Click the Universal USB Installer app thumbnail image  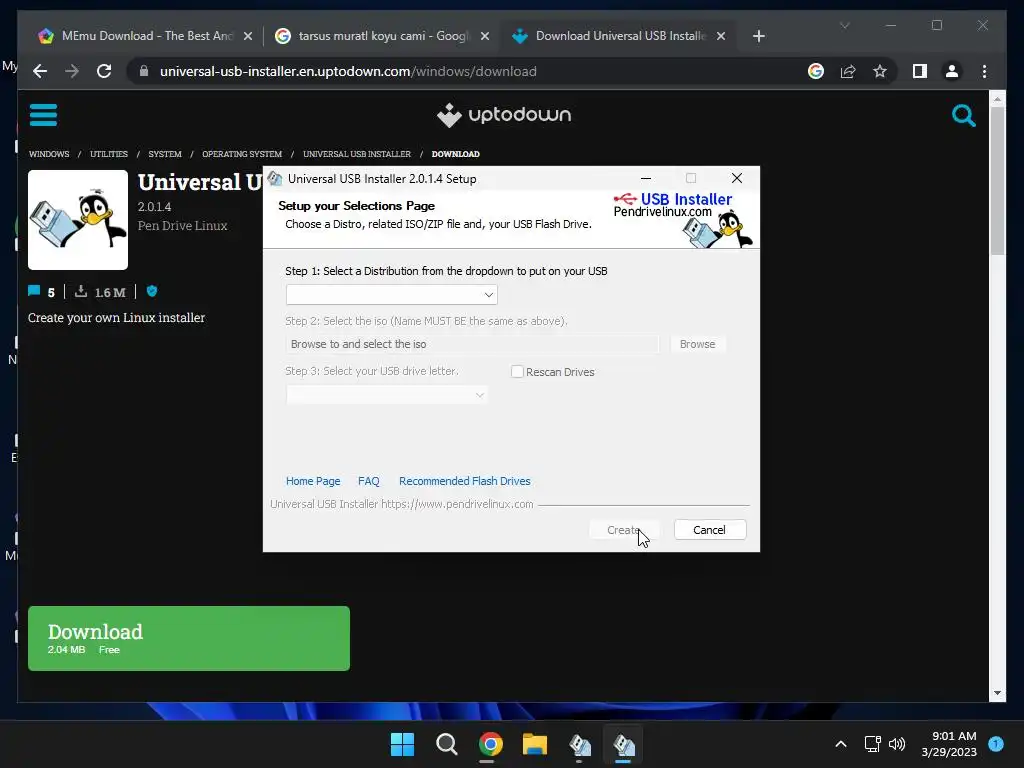point(78,220)
